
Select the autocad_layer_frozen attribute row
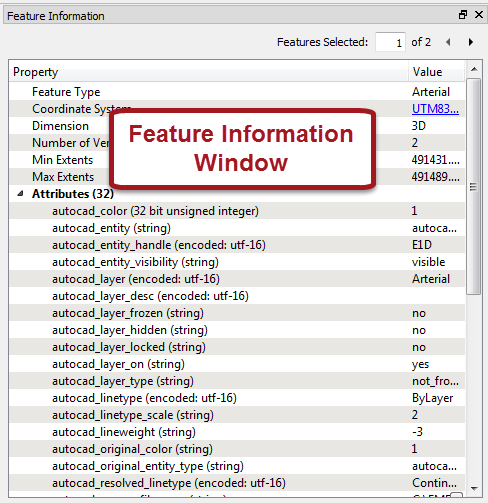pos(237,313)
